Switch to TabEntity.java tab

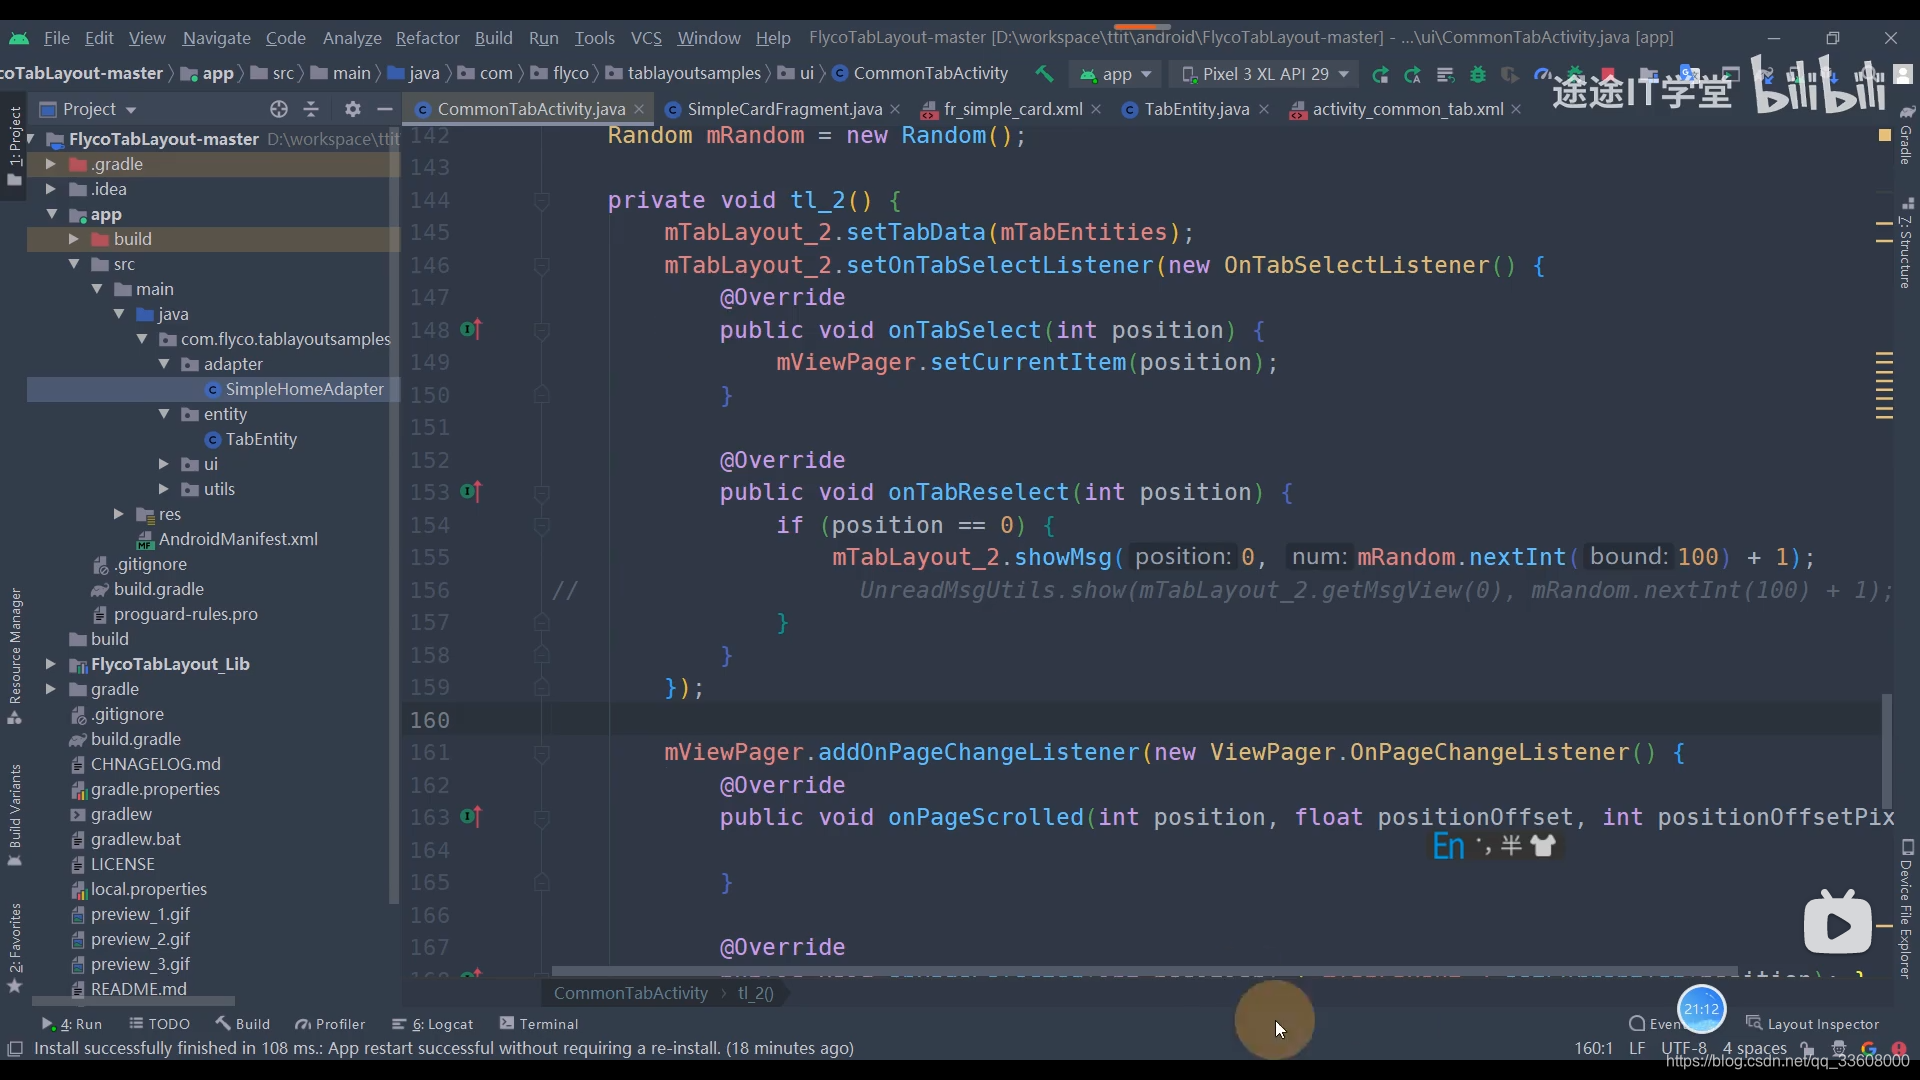[1196, 109]
